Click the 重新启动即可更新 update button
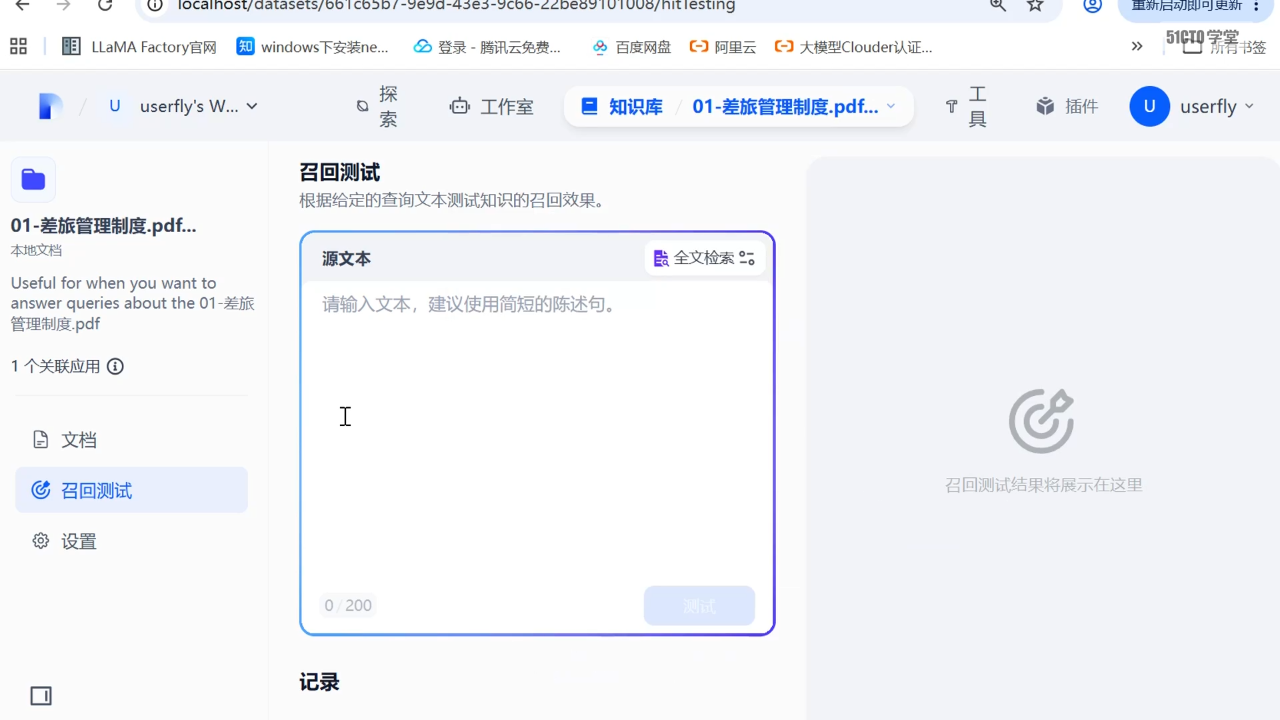This screenshot has width=1280, height=720. pyautogui.click(x=1187, y=6)
